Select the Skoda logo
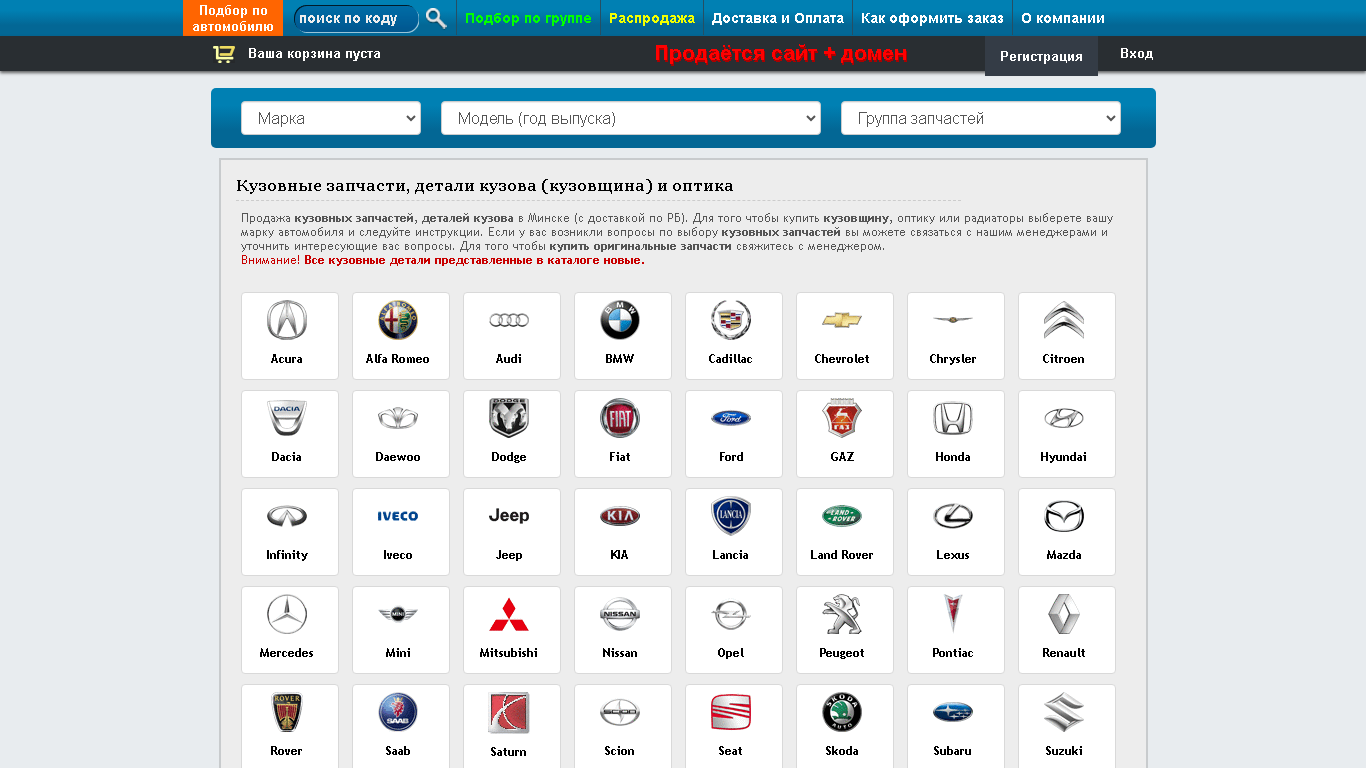The image size is (1366, 768). [842, 712]
